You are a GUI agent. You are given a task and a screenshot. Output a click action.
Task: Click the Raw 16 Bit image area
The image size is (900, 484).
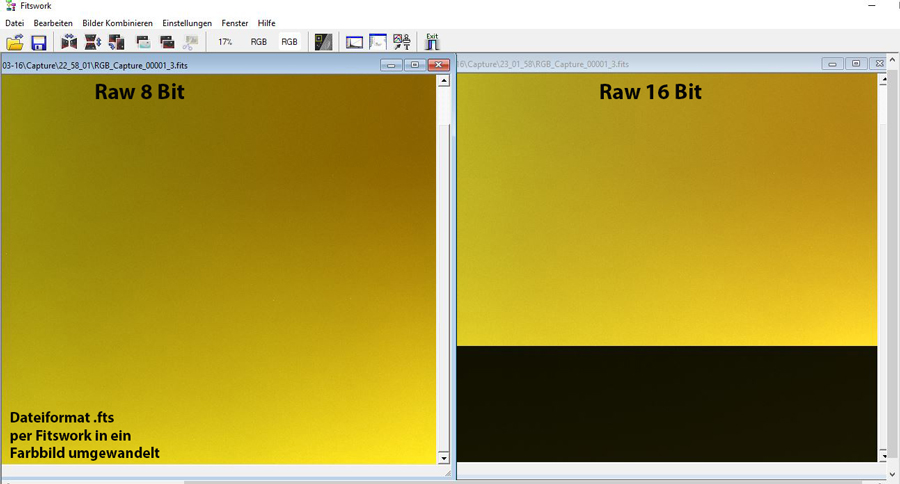667,268
